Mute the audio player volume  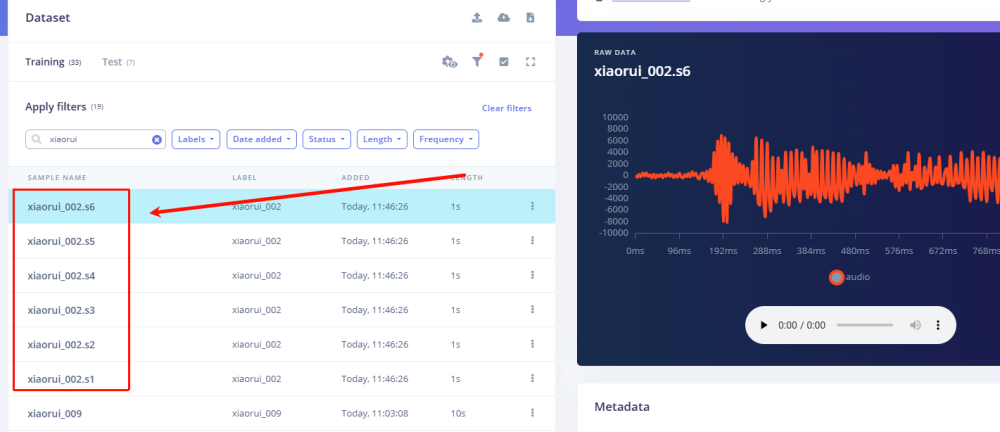[x=915, y=325]
